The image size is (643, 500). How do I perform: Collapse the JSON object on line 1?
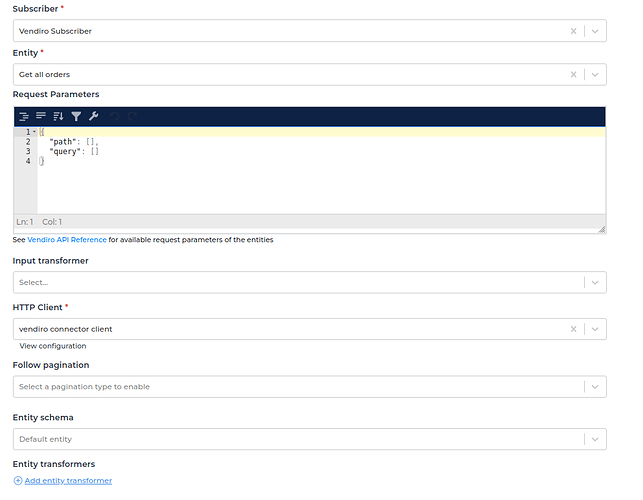tap(34, 132)
